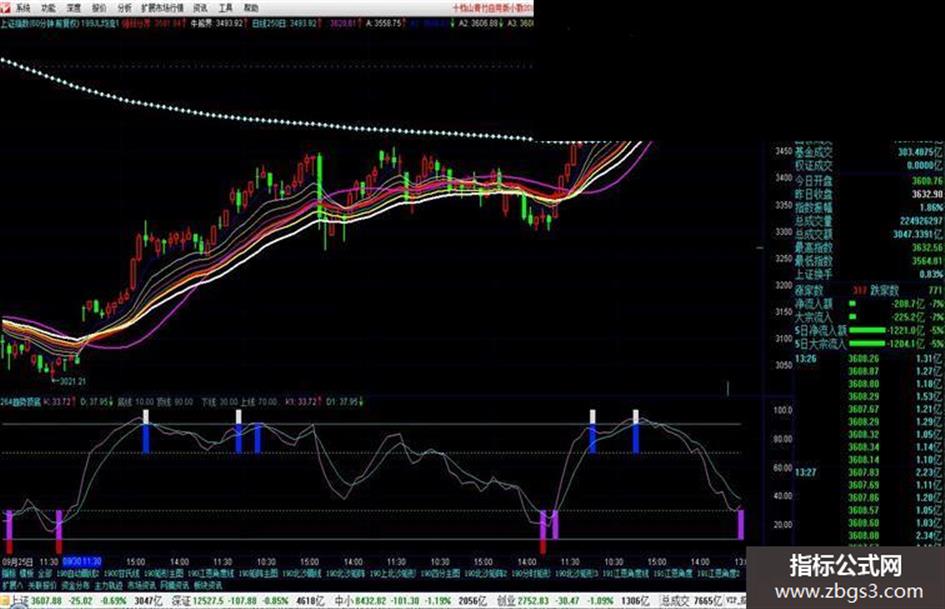945x609 pixels.
Task: Select the 模板 bottom tab
Action: pos(27,574)
